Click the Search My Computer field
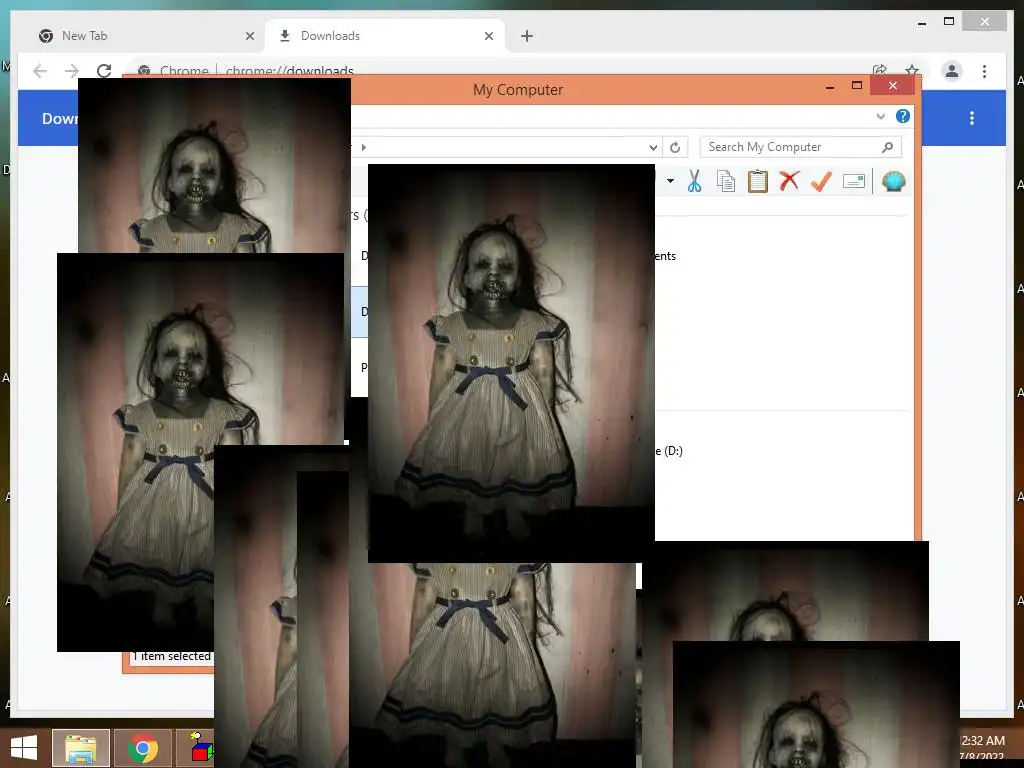Viewport: 1024px width, 768px height. (x=801, y=148)
